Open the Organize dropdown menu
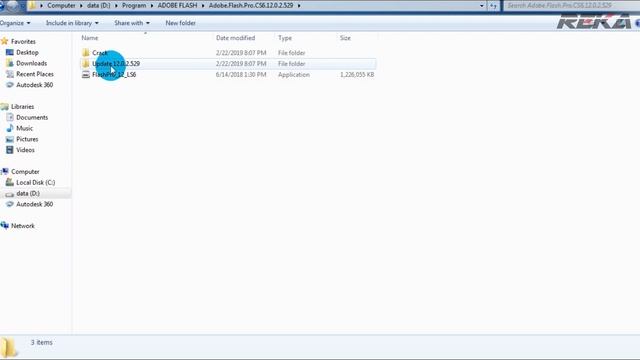640x360 pixels. 15,23
